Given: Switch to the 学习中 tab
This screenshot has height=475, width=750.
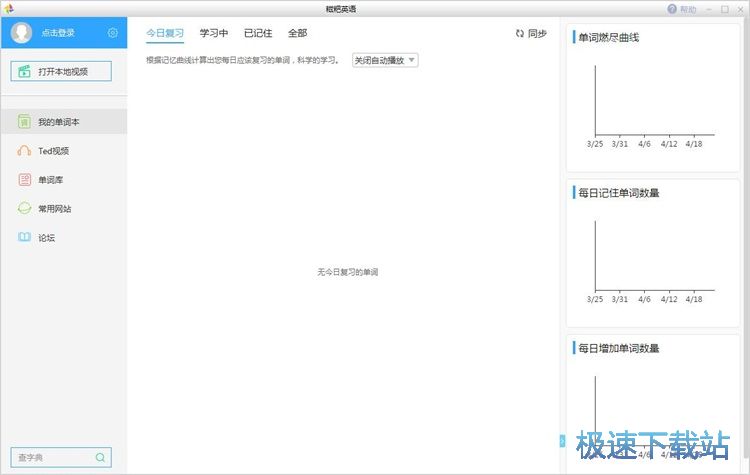Looking at the screenshot, I should [x=213, y=33].
